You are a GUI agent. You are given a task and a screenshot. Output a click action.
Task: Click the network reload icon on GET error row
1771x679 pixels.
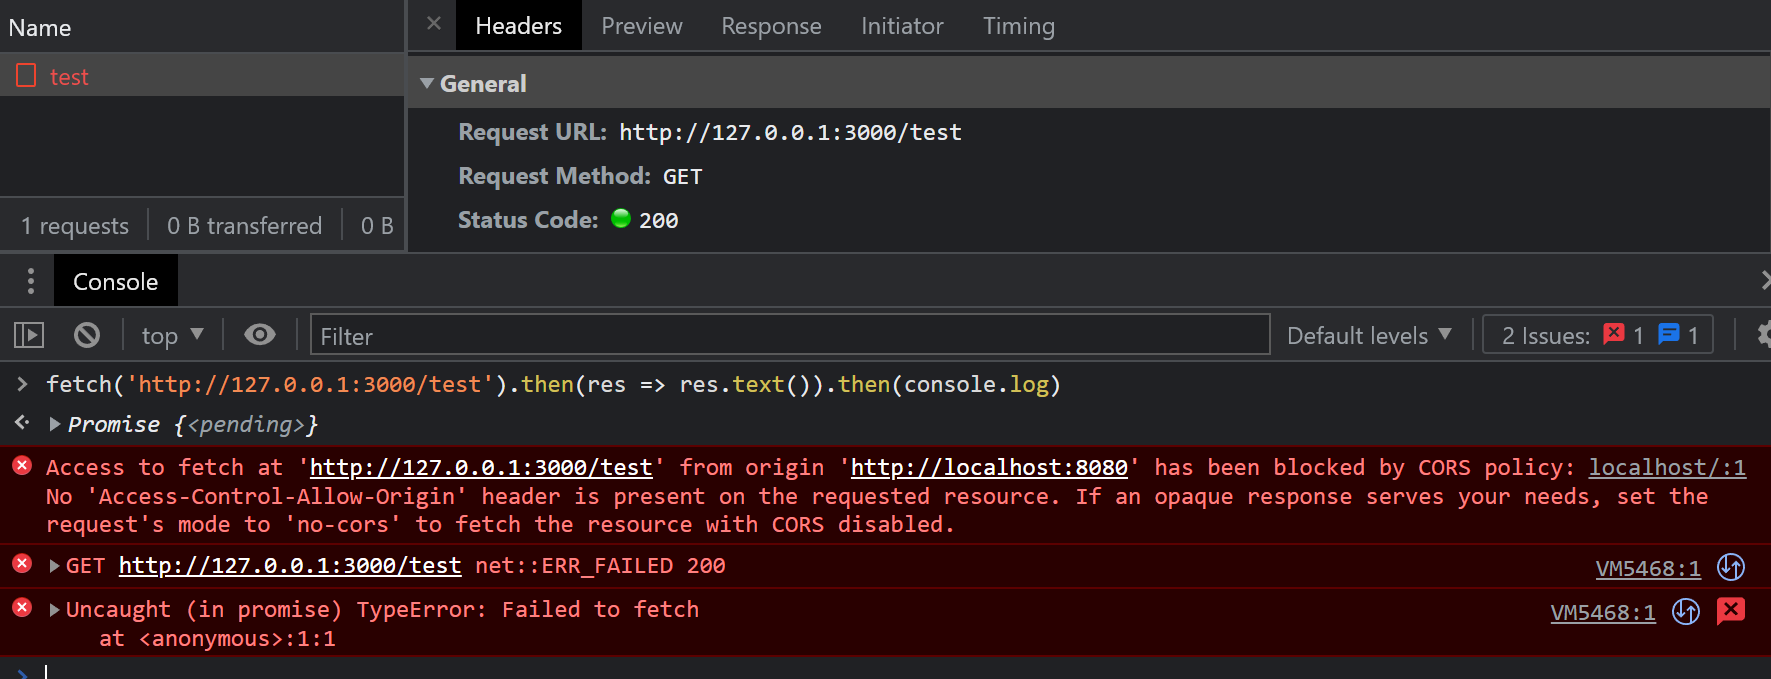click(x=1731, y=567)
